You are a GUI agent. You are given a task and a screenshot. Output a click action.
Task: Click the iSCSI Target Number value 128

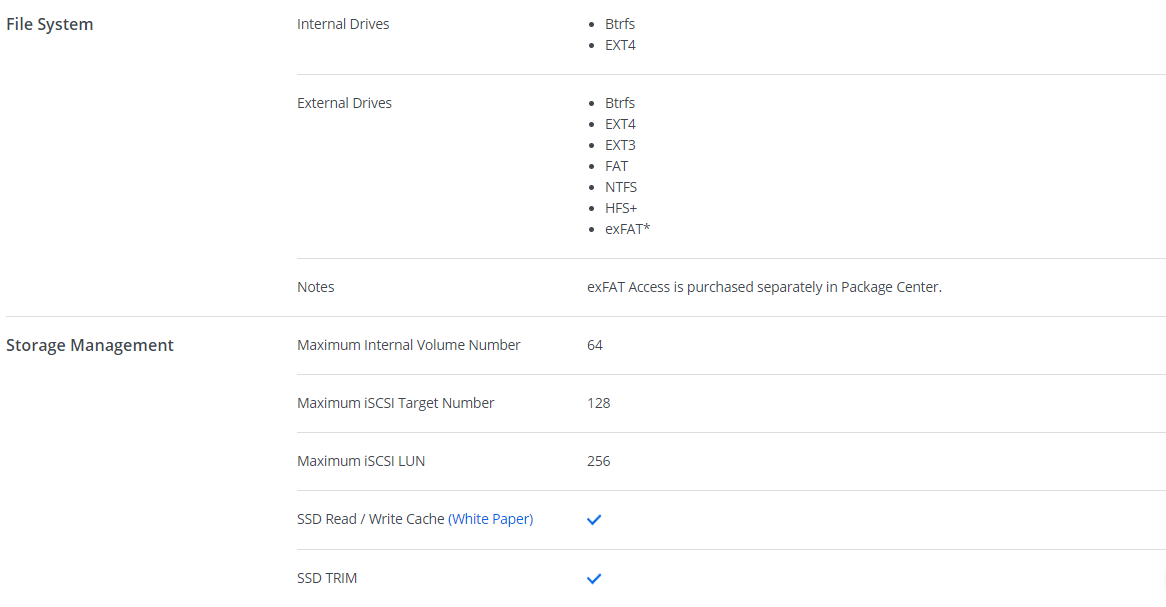(x=599, y=403)
